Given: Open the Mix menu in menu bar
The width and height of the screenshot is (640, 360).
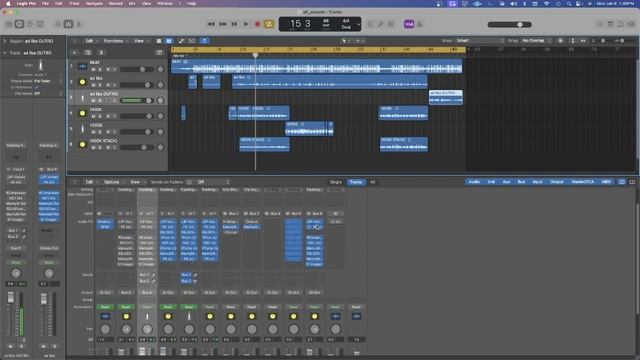Looking at the screenshot, I should [x=132, y=3].
